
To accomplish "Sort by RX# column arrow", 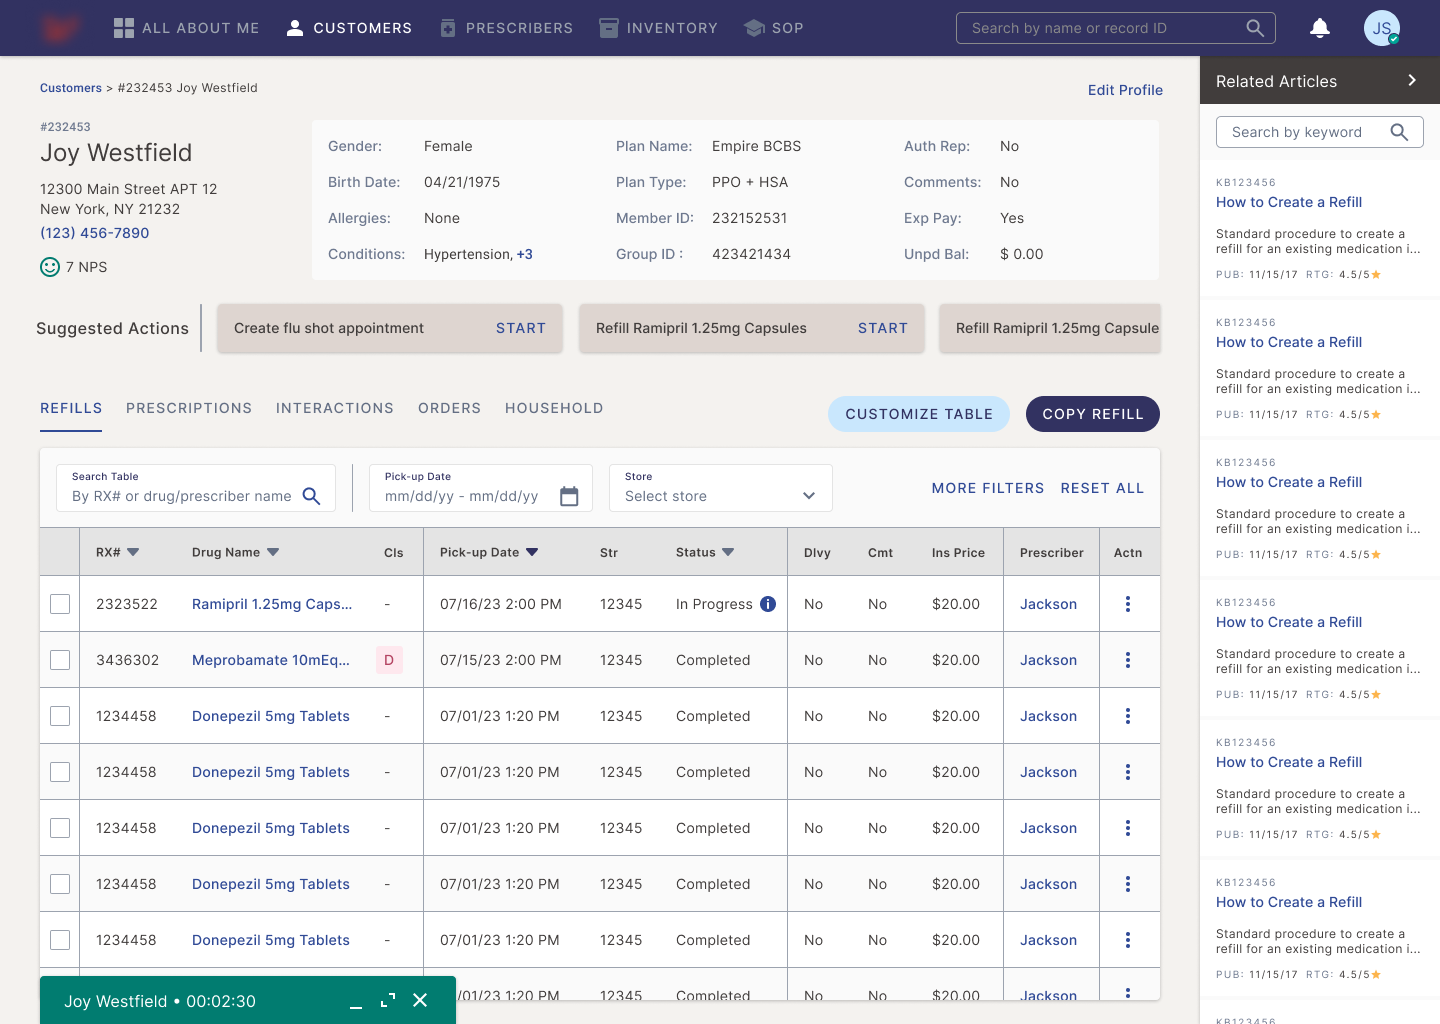I will pyautogui.click(x=133, y=552).
